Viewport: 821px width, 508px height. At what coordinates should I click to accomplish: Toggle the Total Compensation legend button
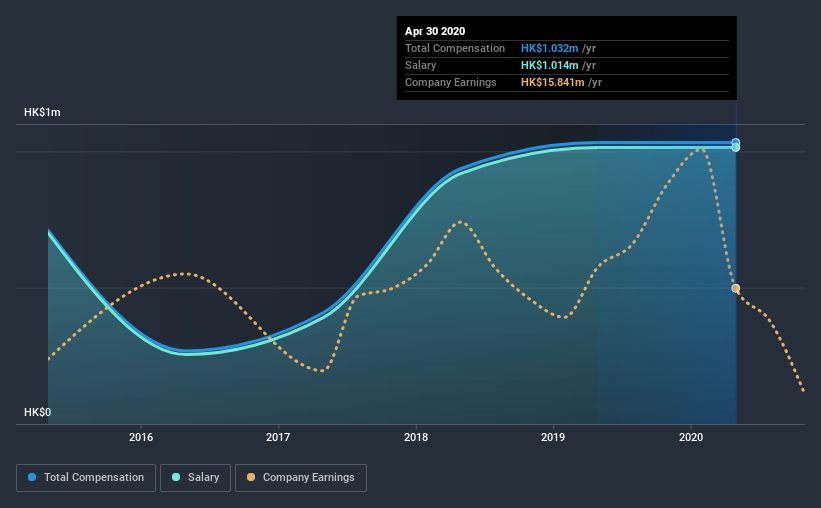coord(86,478)
